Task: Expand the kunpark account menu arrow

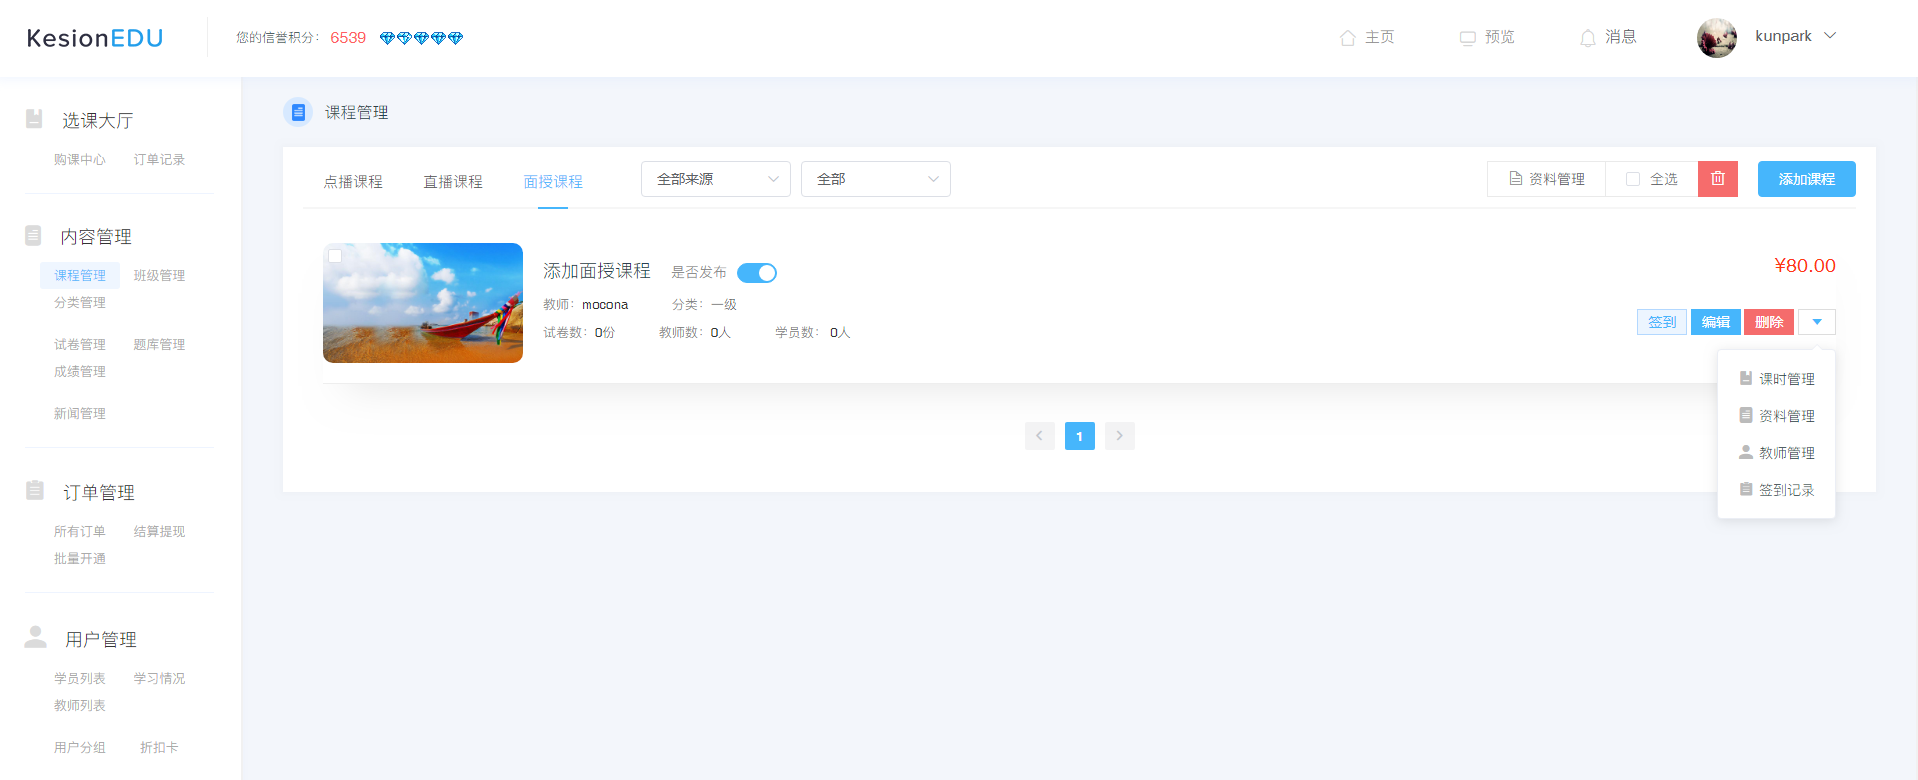Action: tap(1830, 36)
